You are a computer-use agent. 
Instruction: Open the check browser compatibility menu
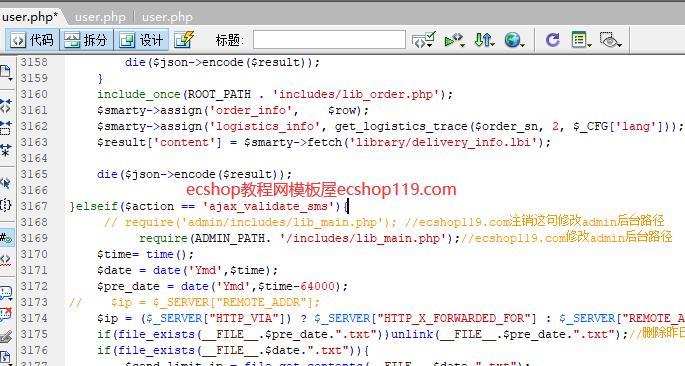pos(423,40)
